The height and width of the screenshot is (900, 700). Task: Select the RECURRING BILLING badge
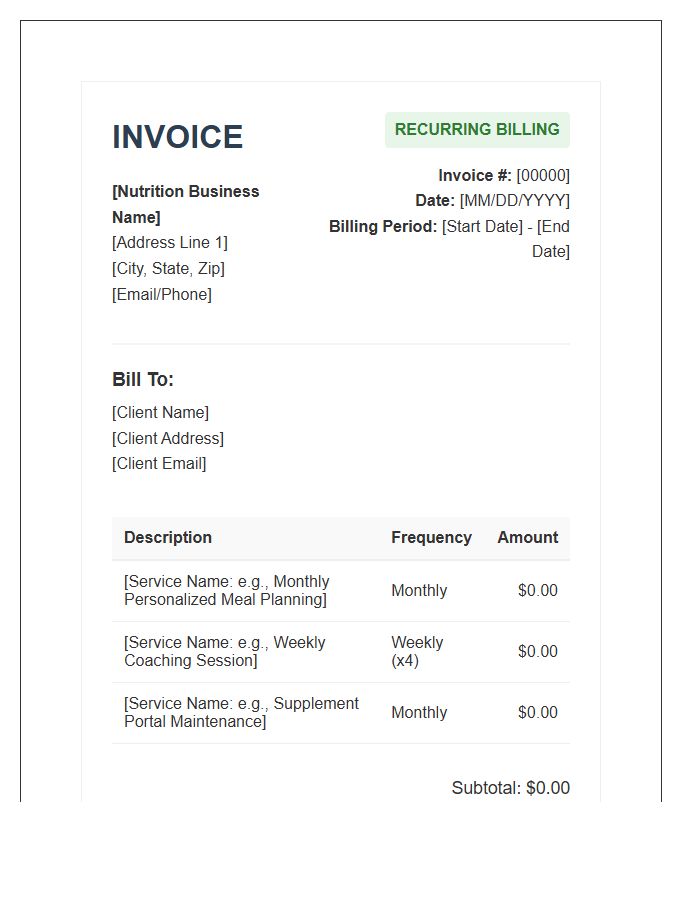(477, 130)
